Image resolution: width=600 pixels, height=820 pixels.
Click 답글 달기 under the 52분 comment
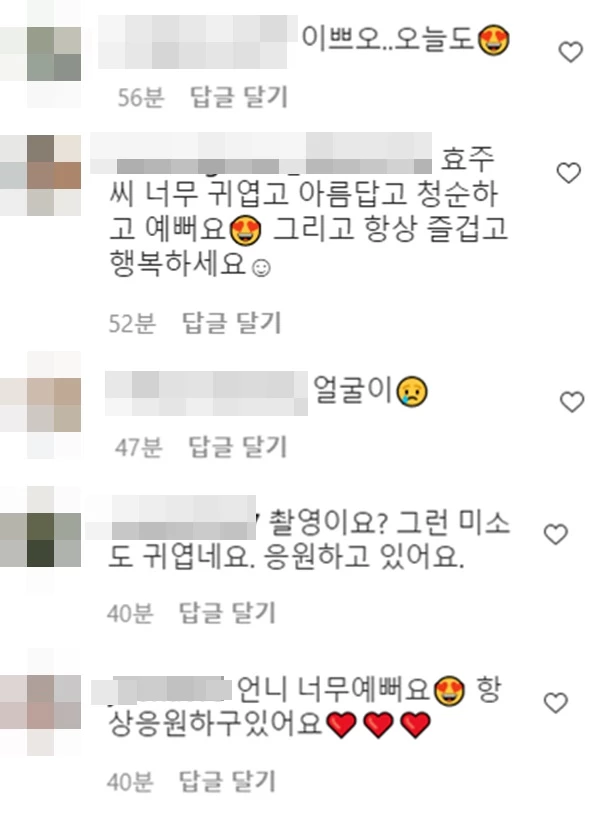pyautogui.click(x=231, y=323)
